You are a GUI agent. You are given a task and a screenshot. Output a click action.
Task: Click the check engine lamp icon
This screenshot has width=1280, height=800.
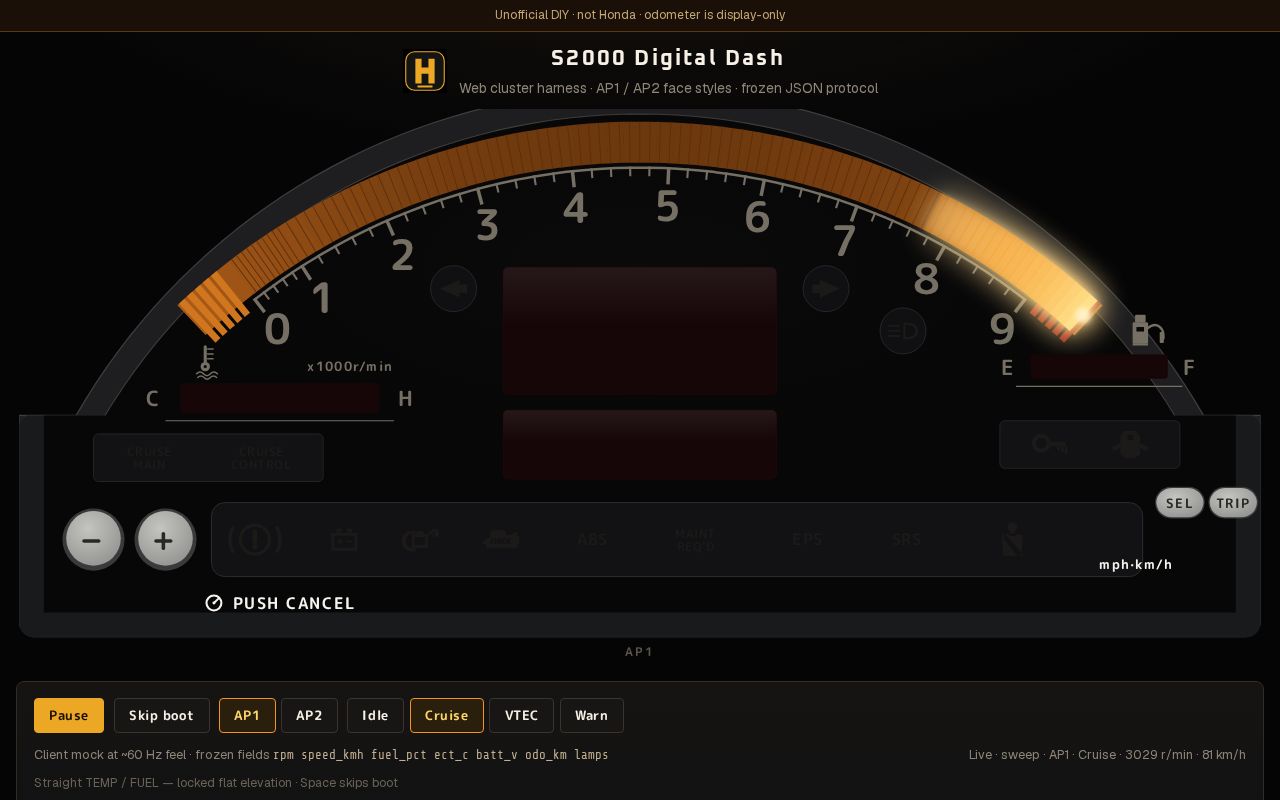pos(501,540)
